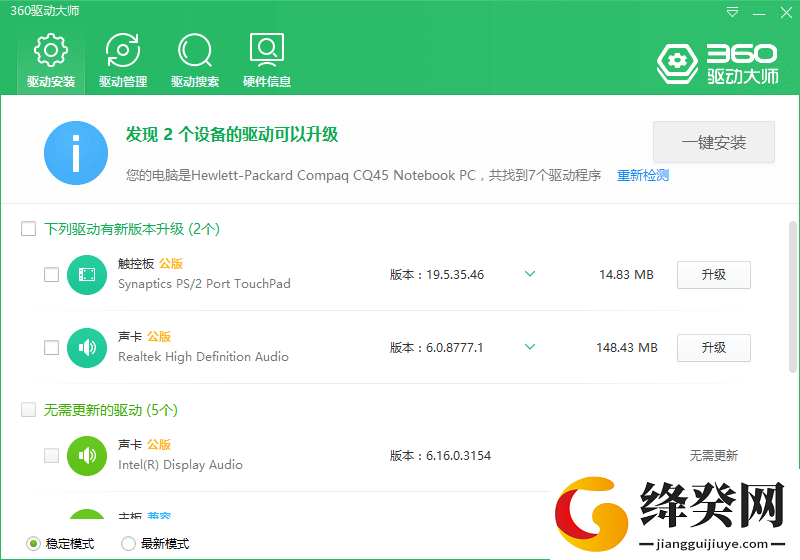Open the 驱动安装 tab
This screenshot has height=560, width=800.
click(x=51, y=61)
